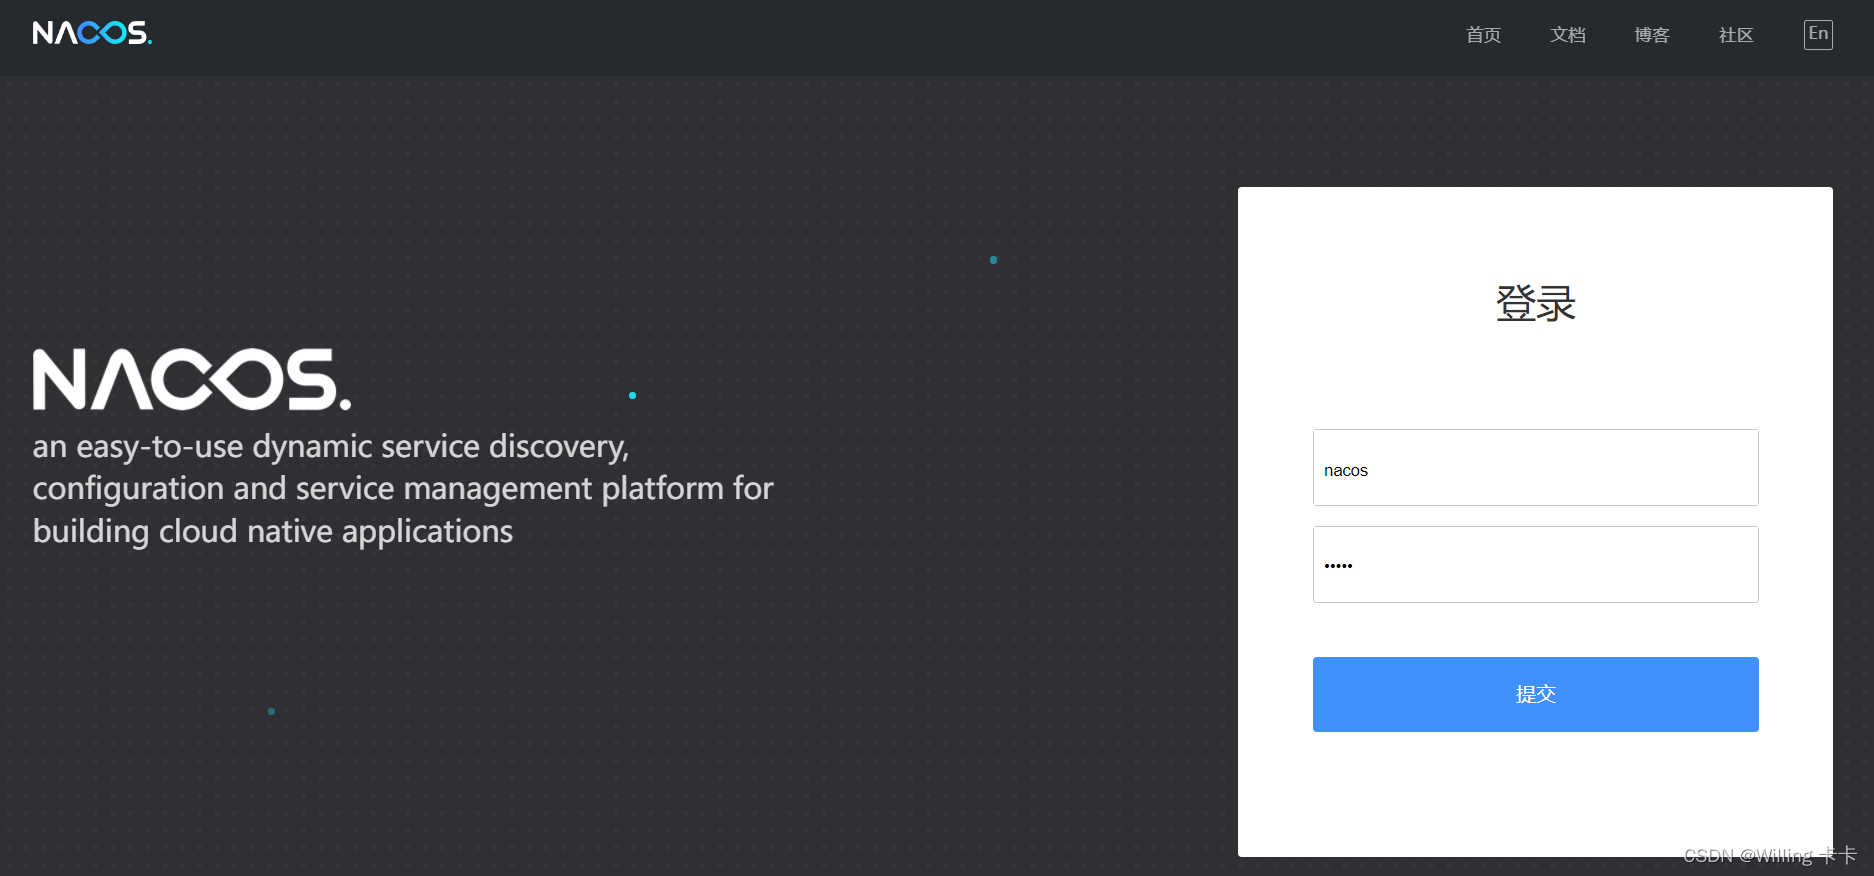Screen dimensions: 1874x876
Task: Focus the username field containing nacos
Action: pyautogui.click(x=1535, y=468)
